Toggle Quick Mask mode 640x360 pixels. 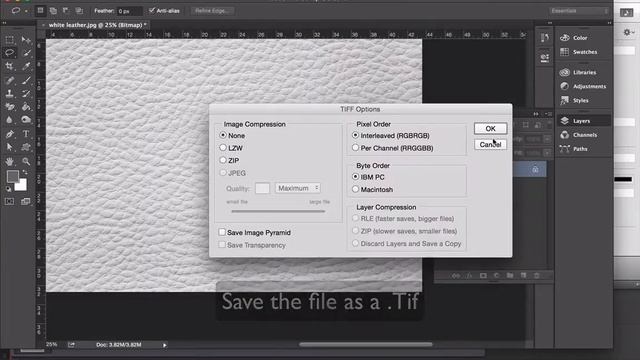pos(9,201)
